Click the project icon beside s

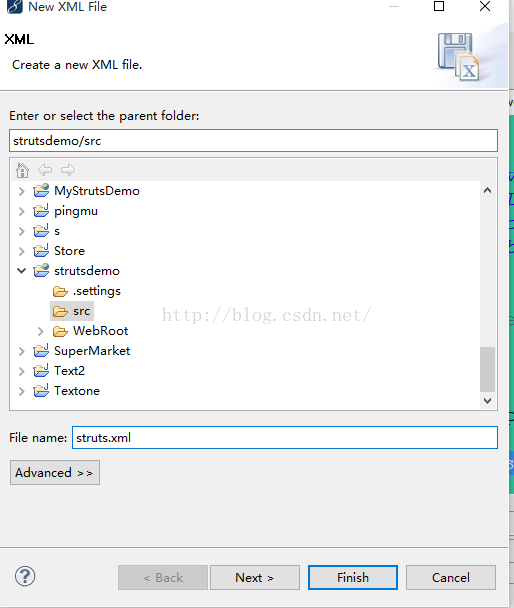(x=41, y=231)
